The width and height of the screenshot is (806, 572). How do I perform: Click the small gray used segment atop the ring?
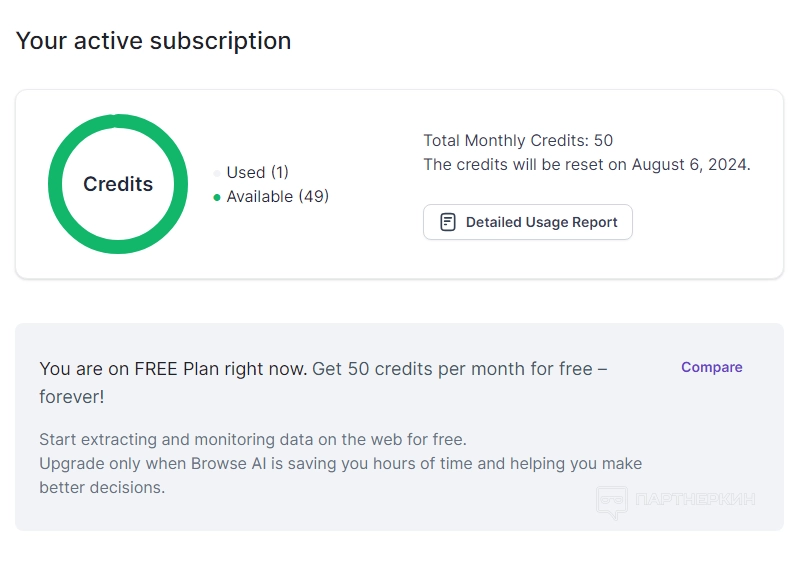[x=116, y=121]
